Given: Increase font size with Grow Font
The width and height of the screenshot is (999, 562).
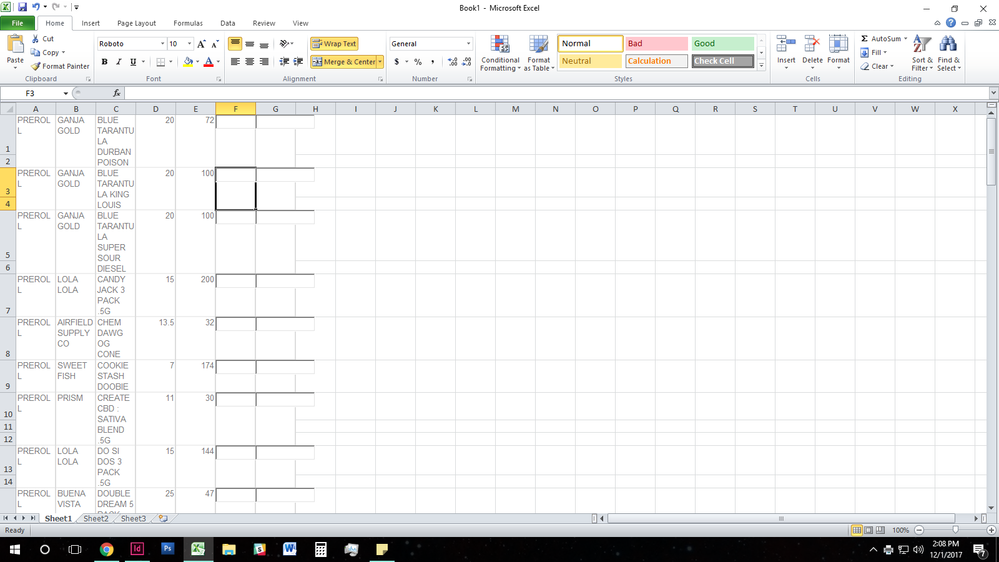Looking at the screenshot, I should click(201, 44).
